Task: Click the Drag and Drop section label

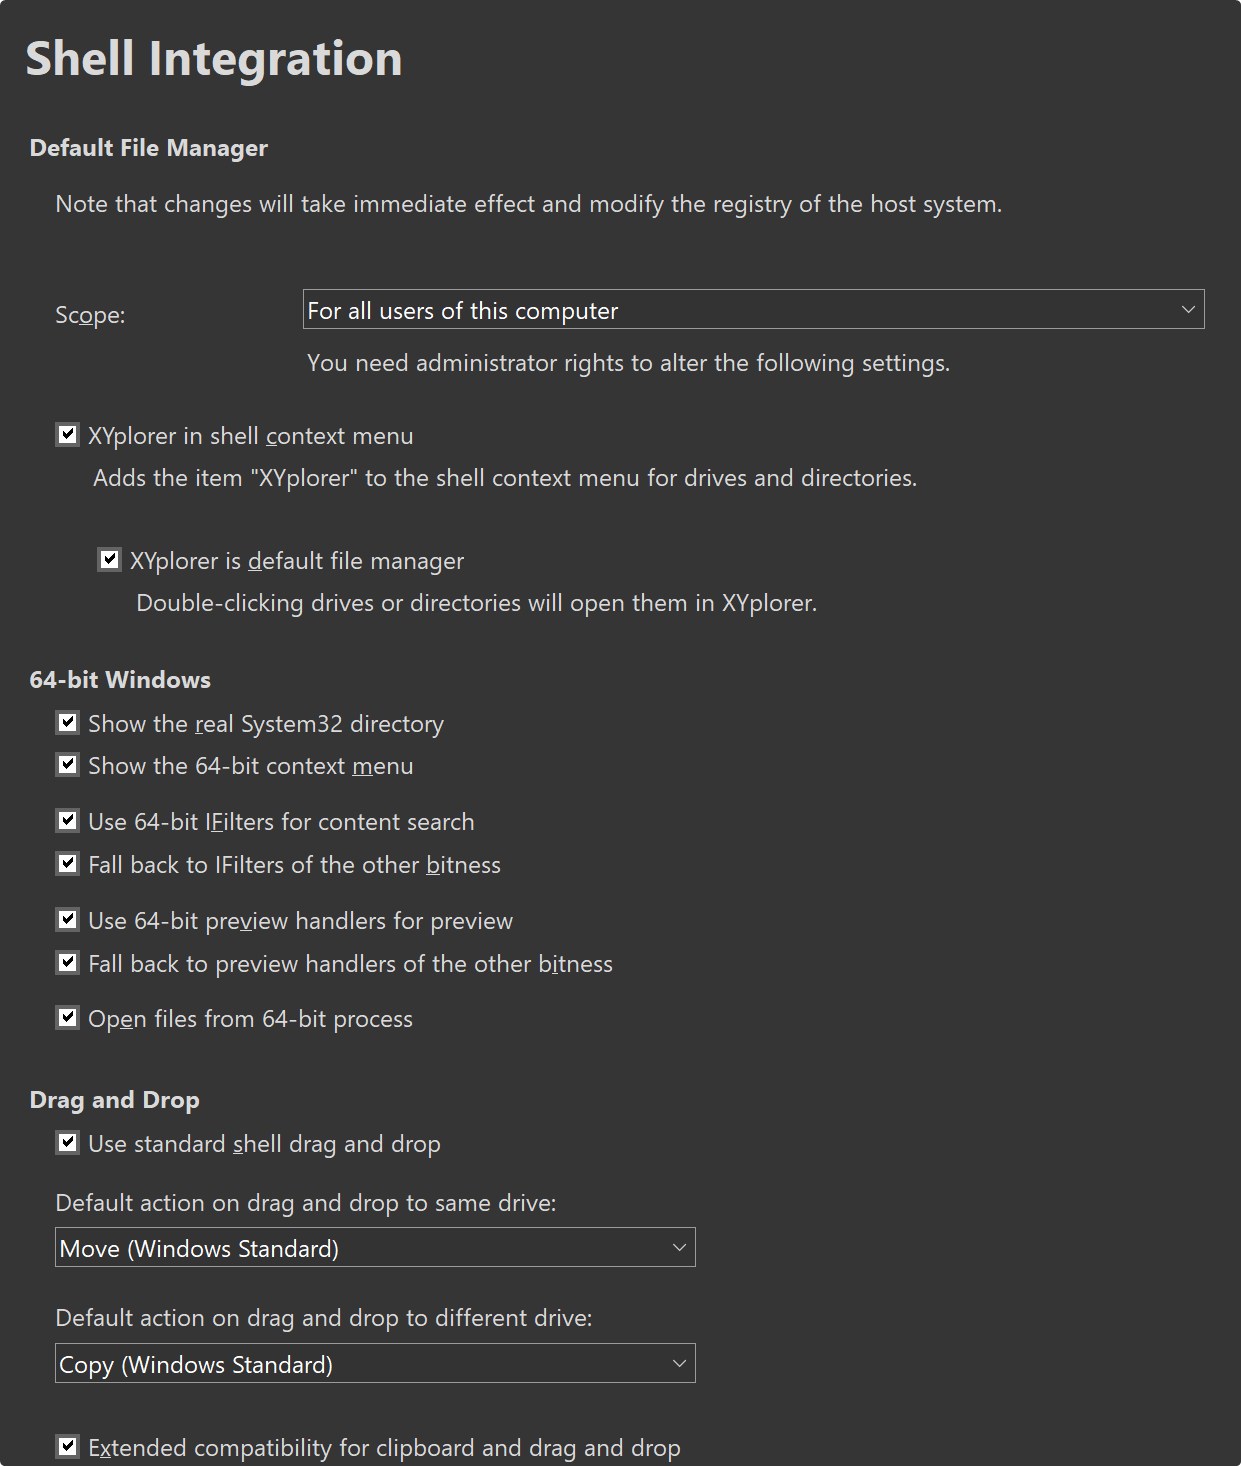Action: [114, 1100]
